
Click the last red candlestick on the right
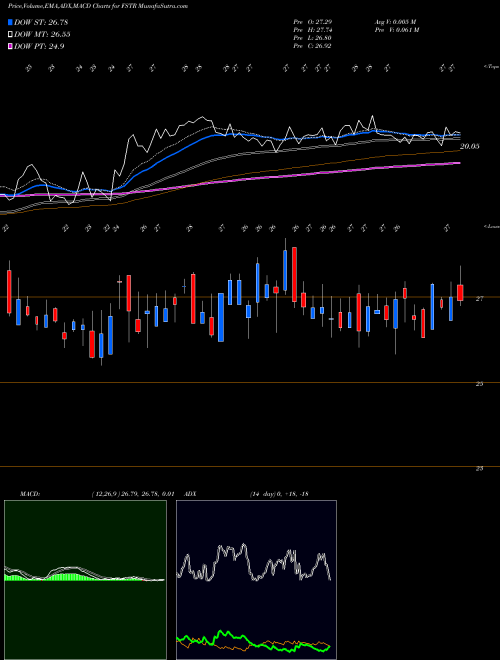[460, 293]
